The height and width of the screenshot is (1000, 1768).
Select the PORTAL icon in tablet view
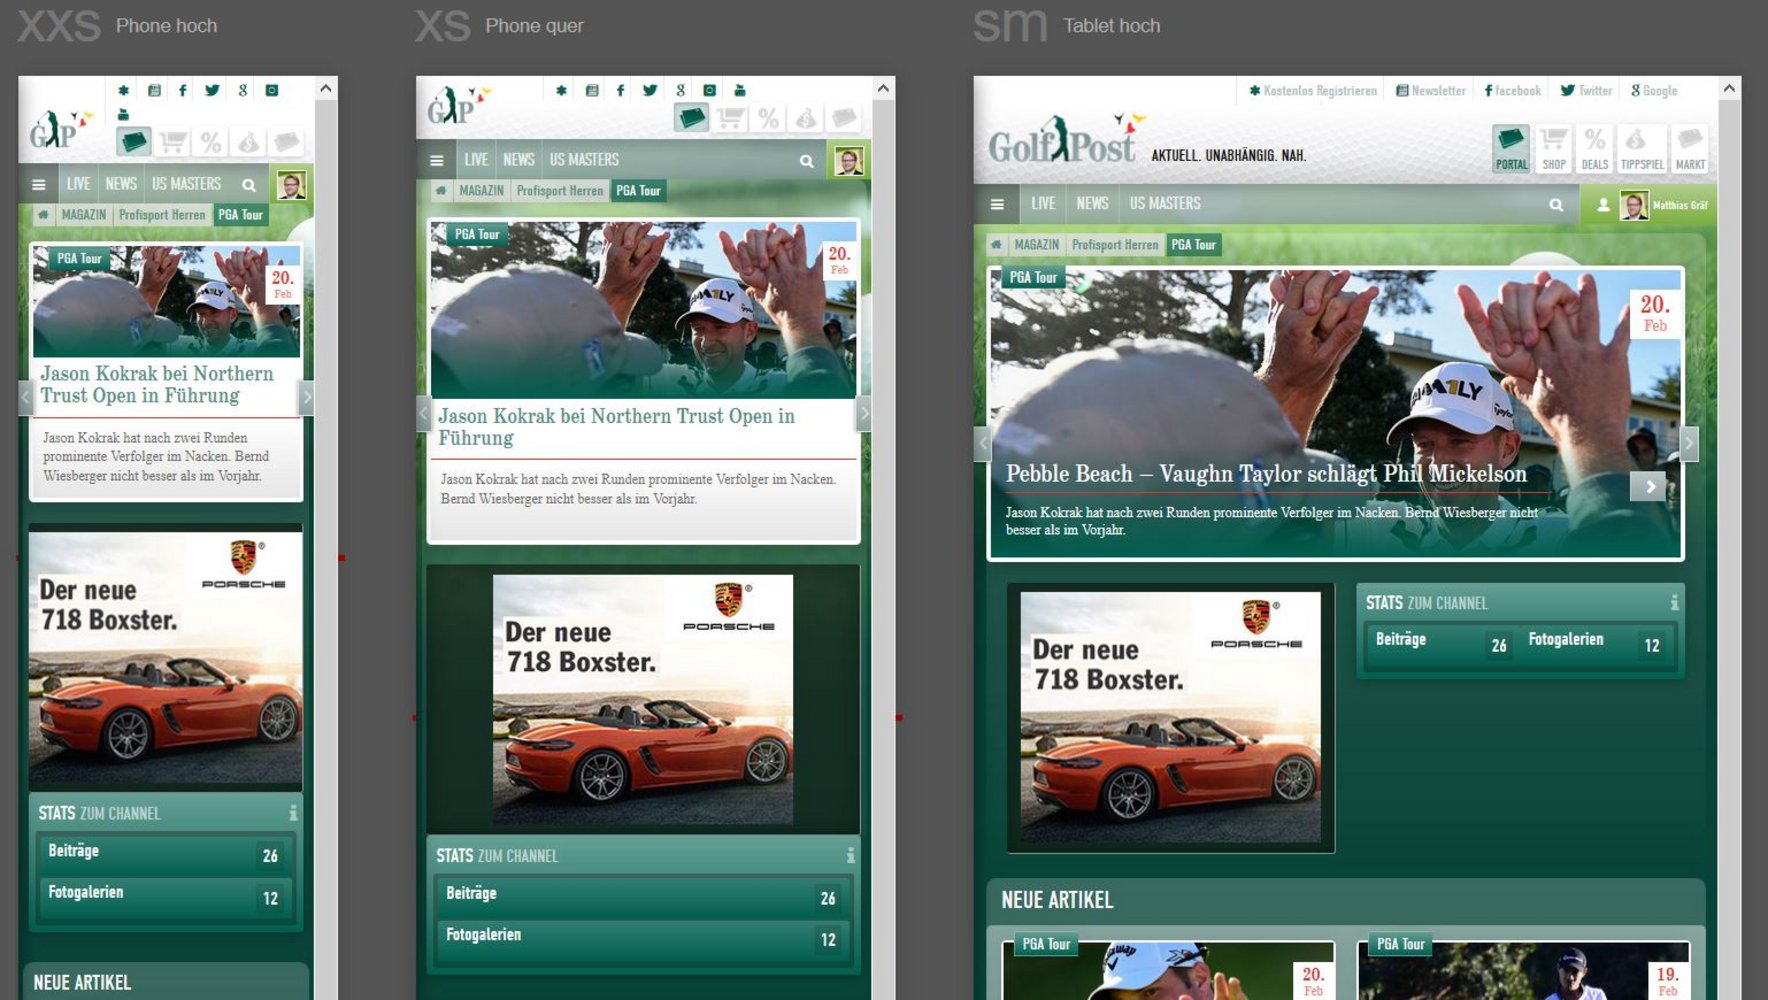pos(1511,149)
